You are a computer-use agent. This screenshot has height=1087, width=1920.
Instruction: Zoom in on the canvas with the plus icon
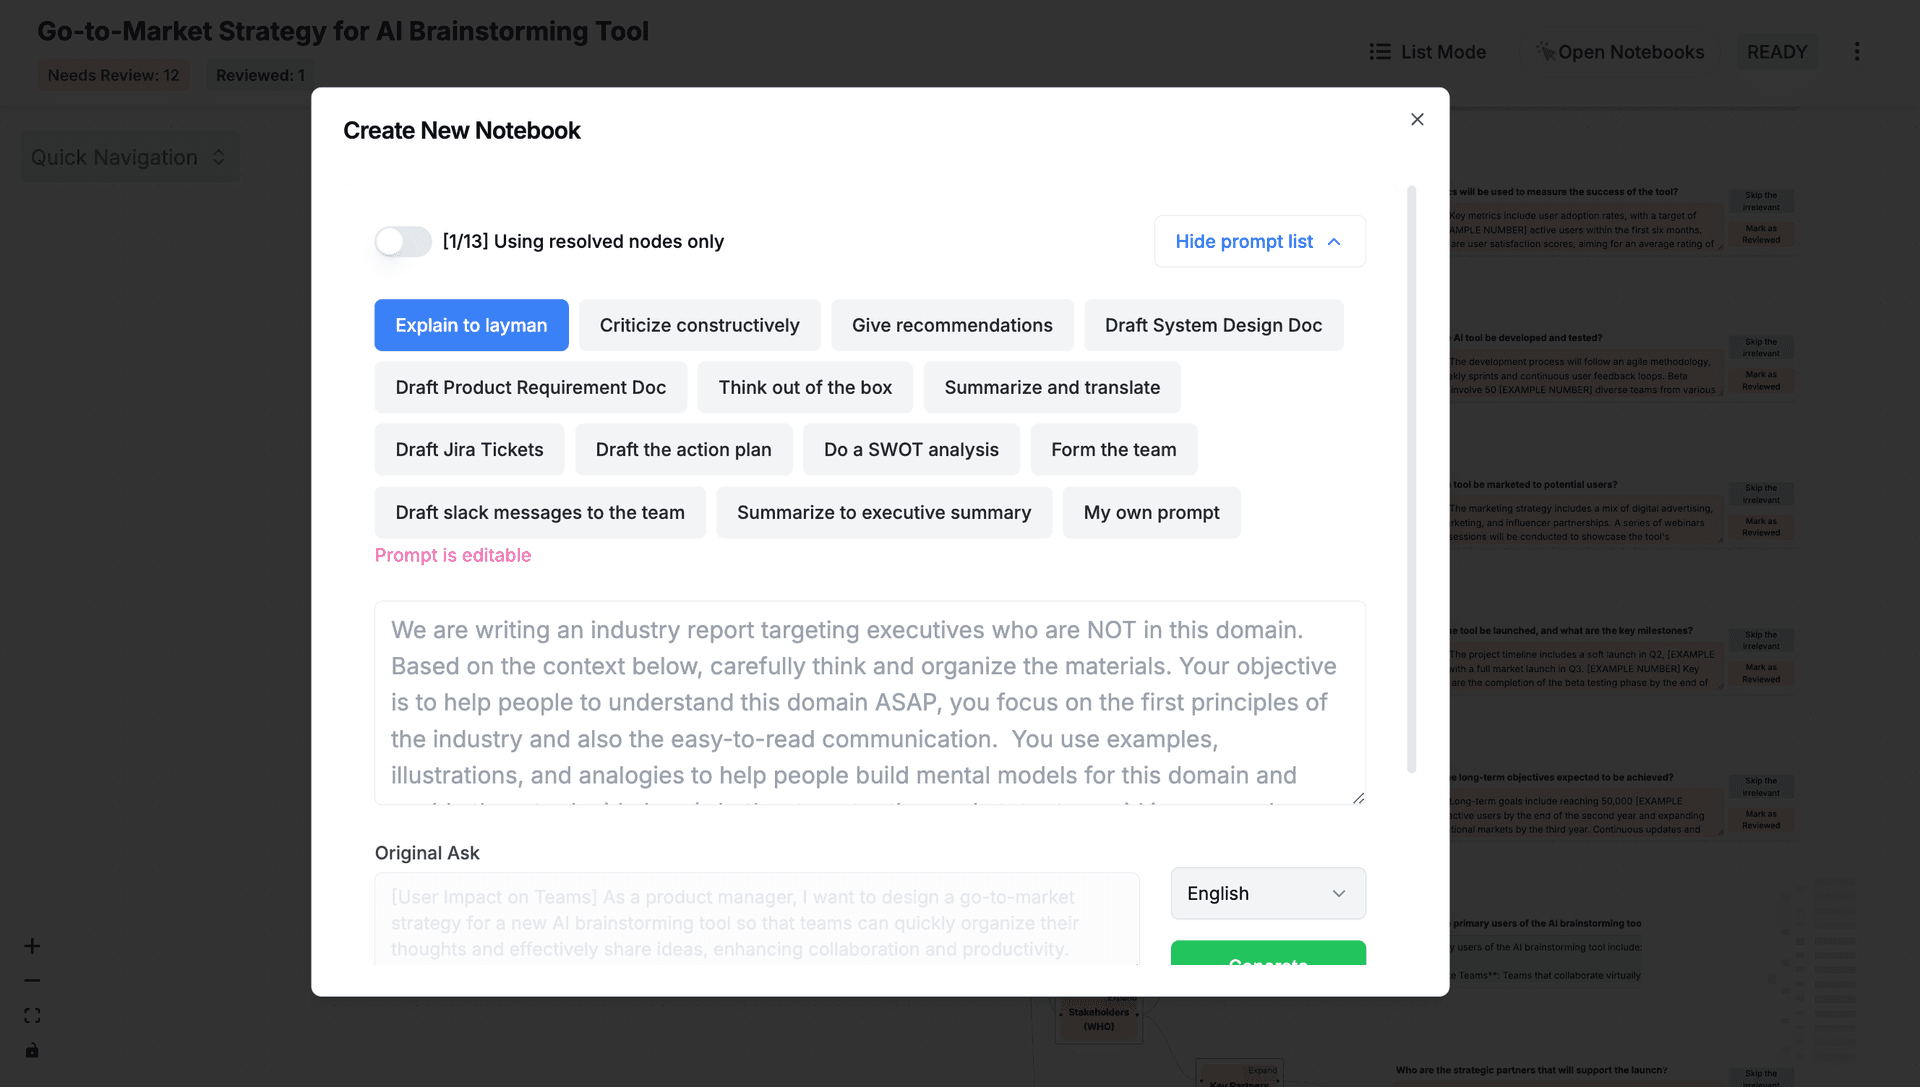point(32,945)
